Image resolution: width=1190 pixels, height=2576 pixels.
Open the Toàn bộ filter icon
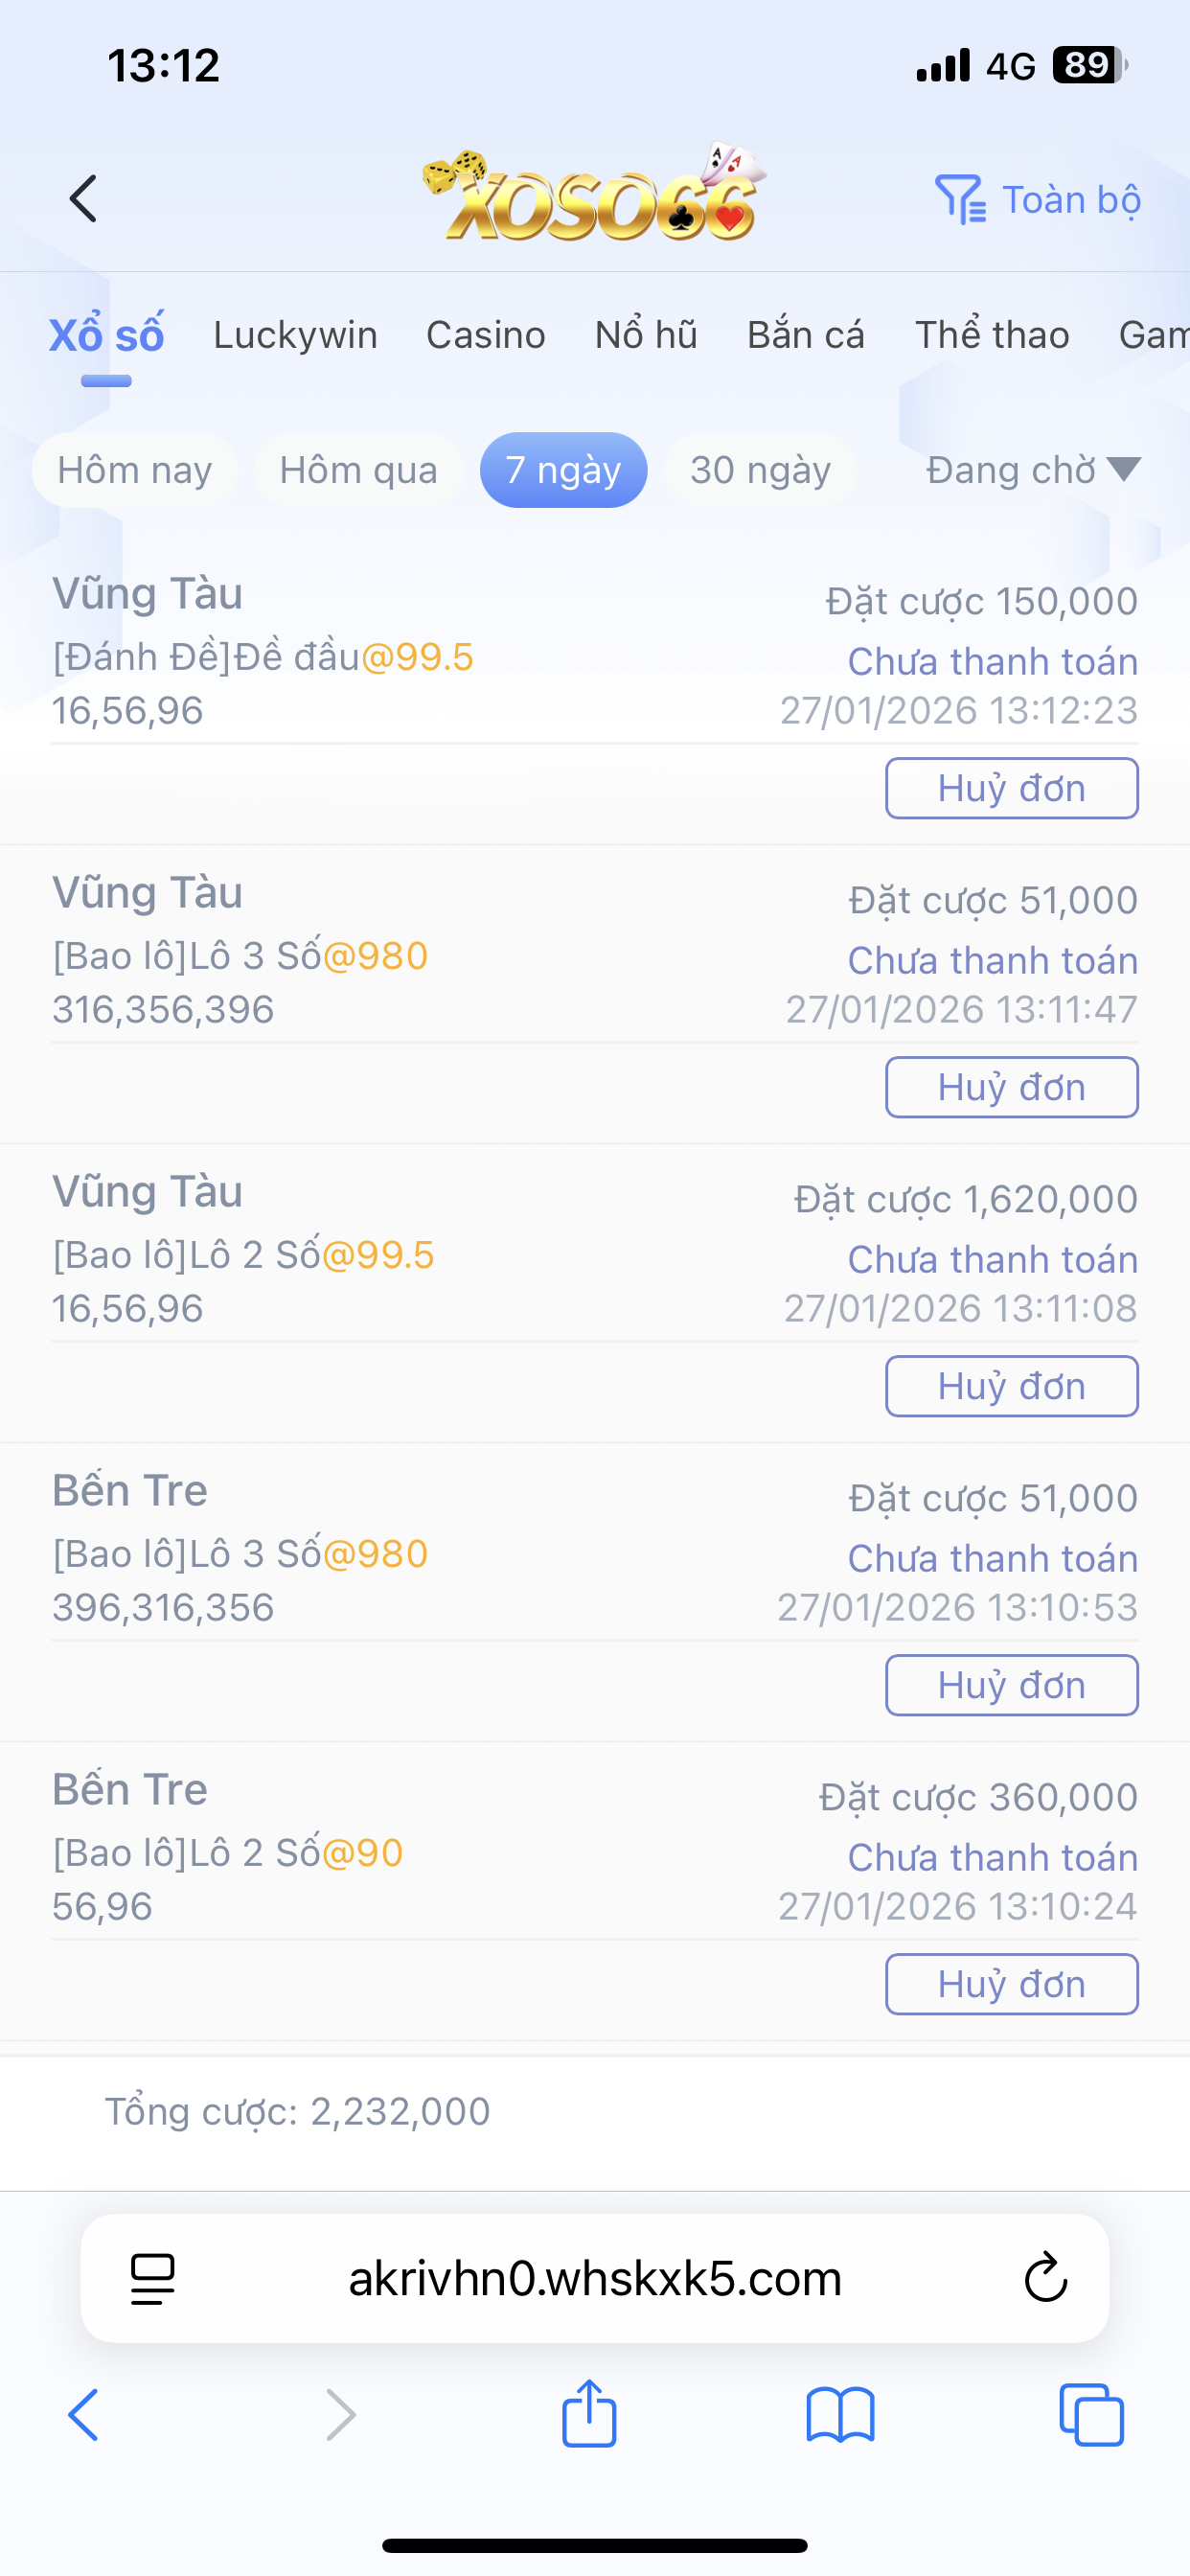tap(960, 199)
